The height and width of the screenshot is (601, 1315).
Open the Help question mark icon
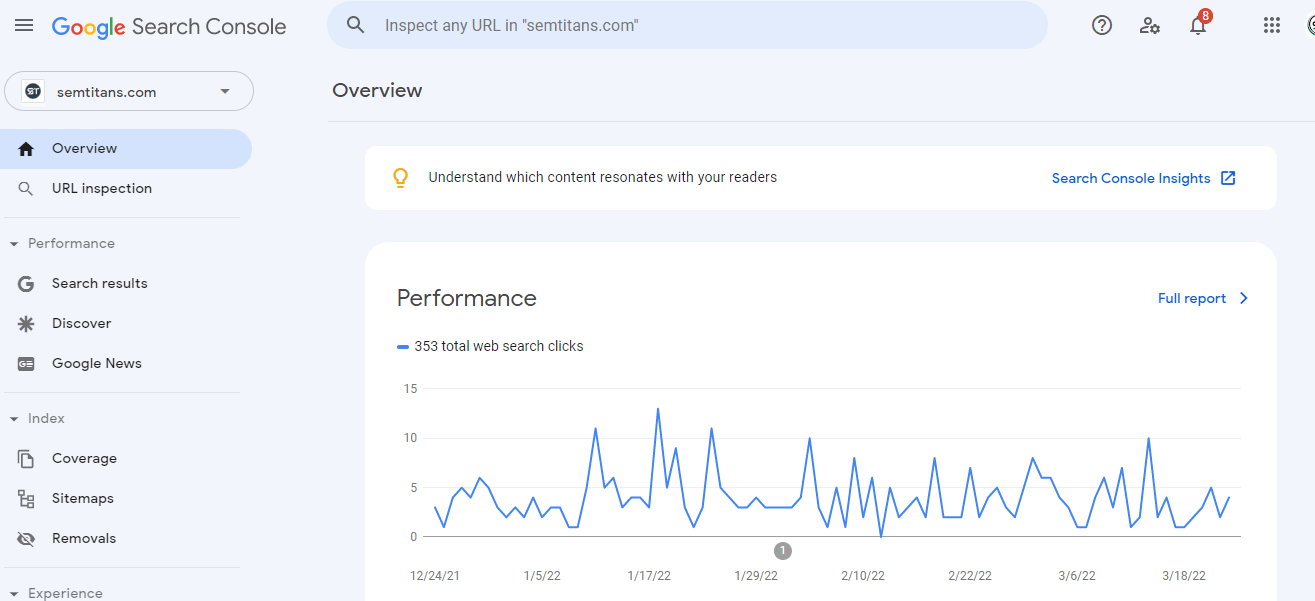click(x=1102, y=26)
